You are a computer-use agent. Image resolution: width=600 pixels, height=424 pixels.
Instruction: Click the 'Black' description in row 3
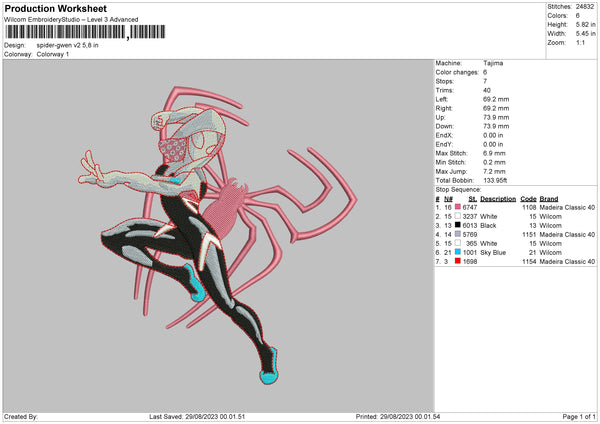coord(488,225)
